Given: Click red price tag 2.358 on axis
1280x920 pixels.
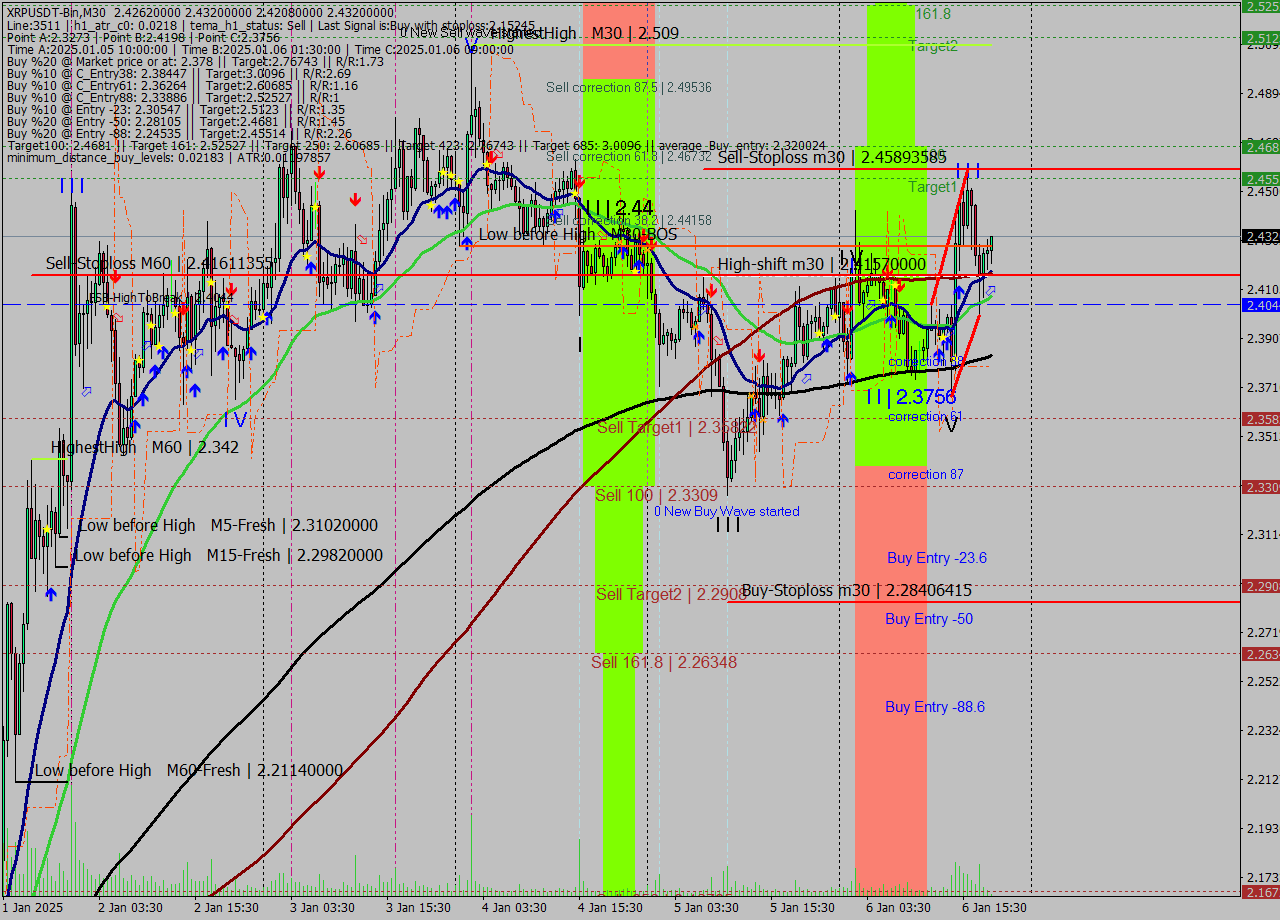Looking at the screenshot, I should 1261,419.
